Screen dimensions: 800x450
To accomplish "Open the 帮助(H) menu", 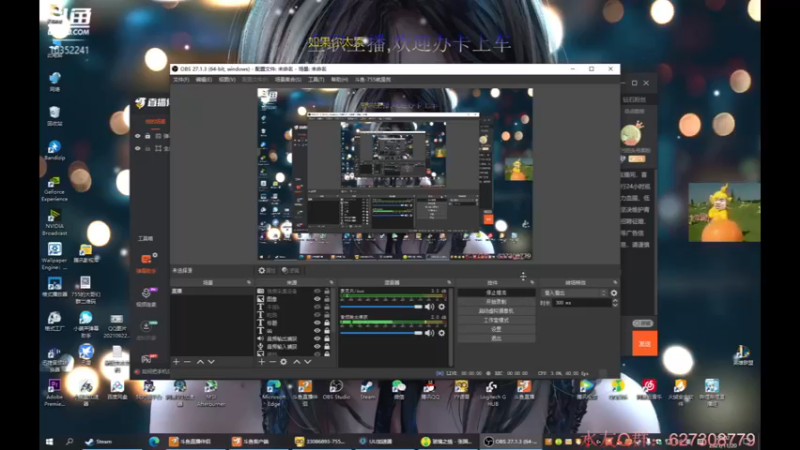I will coord(339,80).
